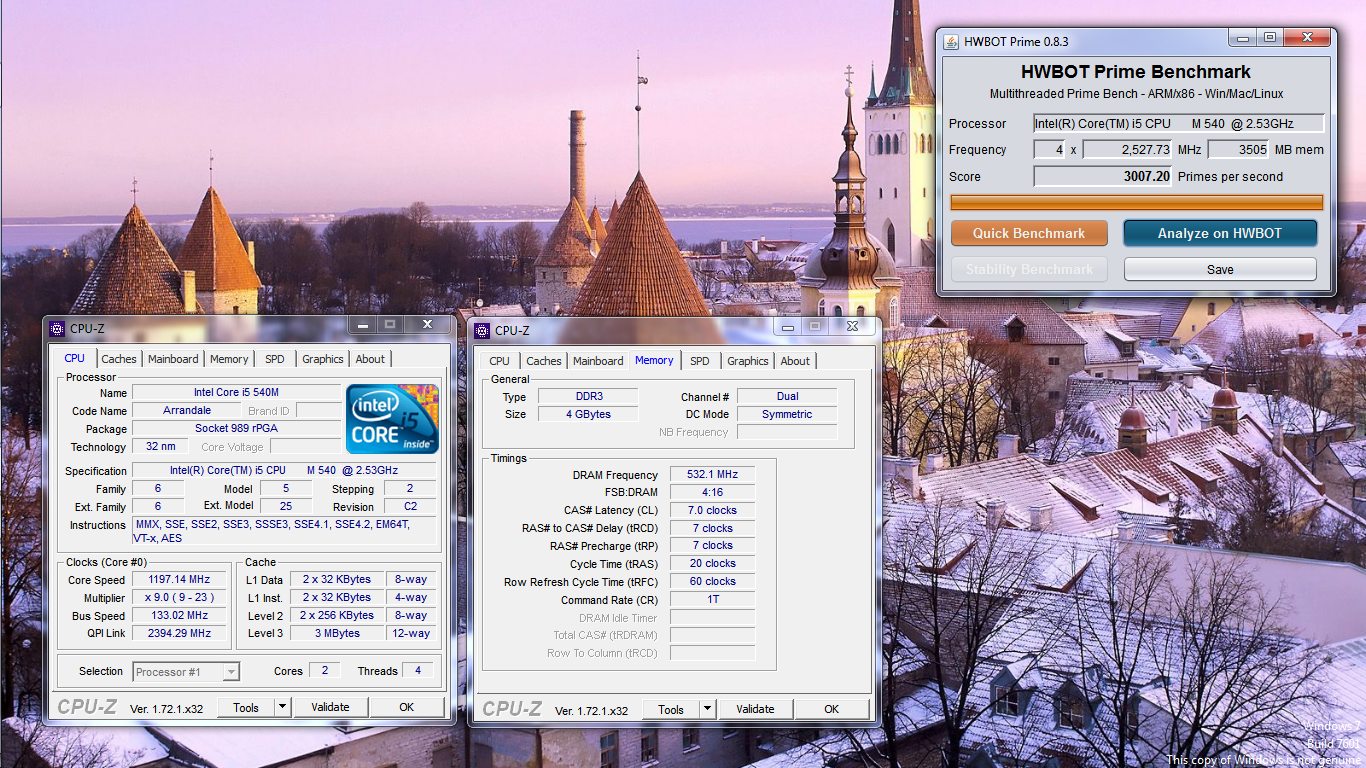Click the Intel Core i5 logo badge
1366x768 pixels.
coord(392,418)
